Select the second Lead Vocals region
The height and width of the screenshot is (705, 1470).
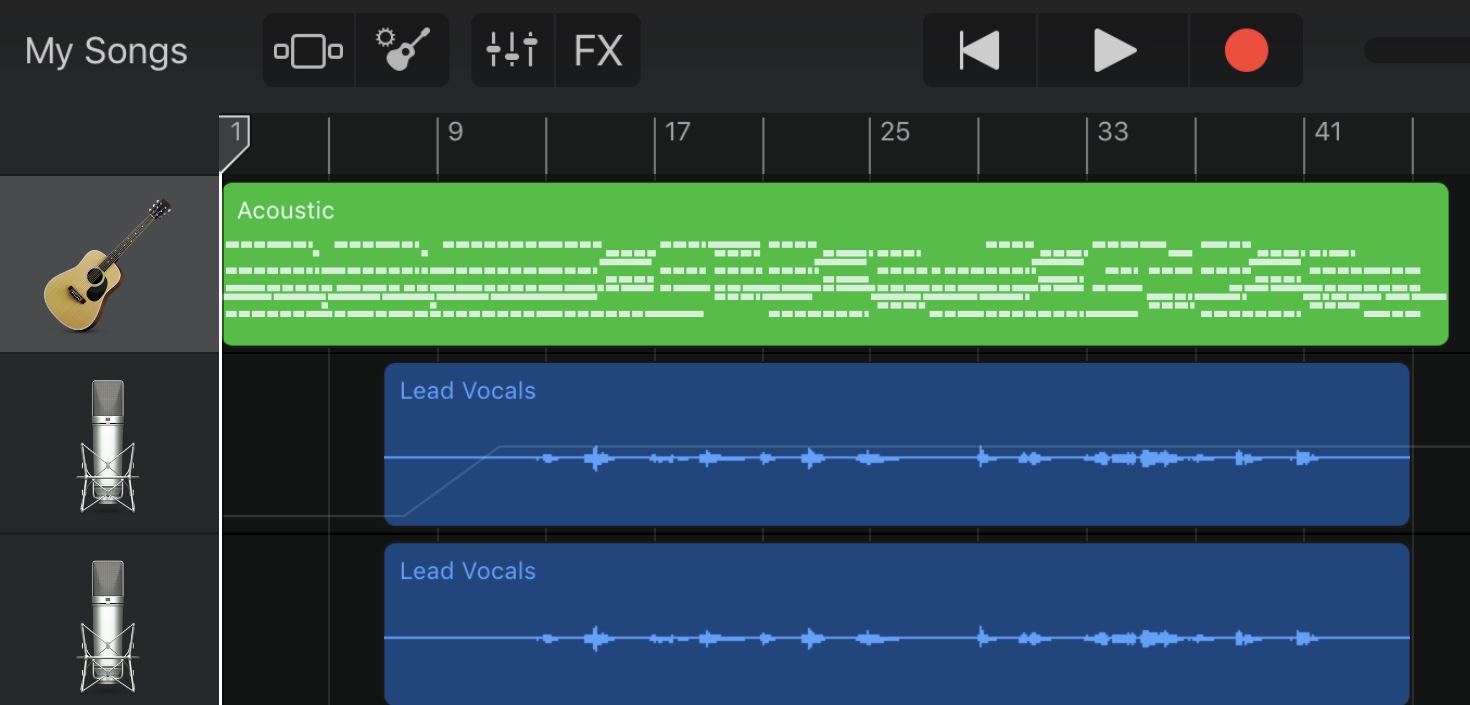[897, 624]
